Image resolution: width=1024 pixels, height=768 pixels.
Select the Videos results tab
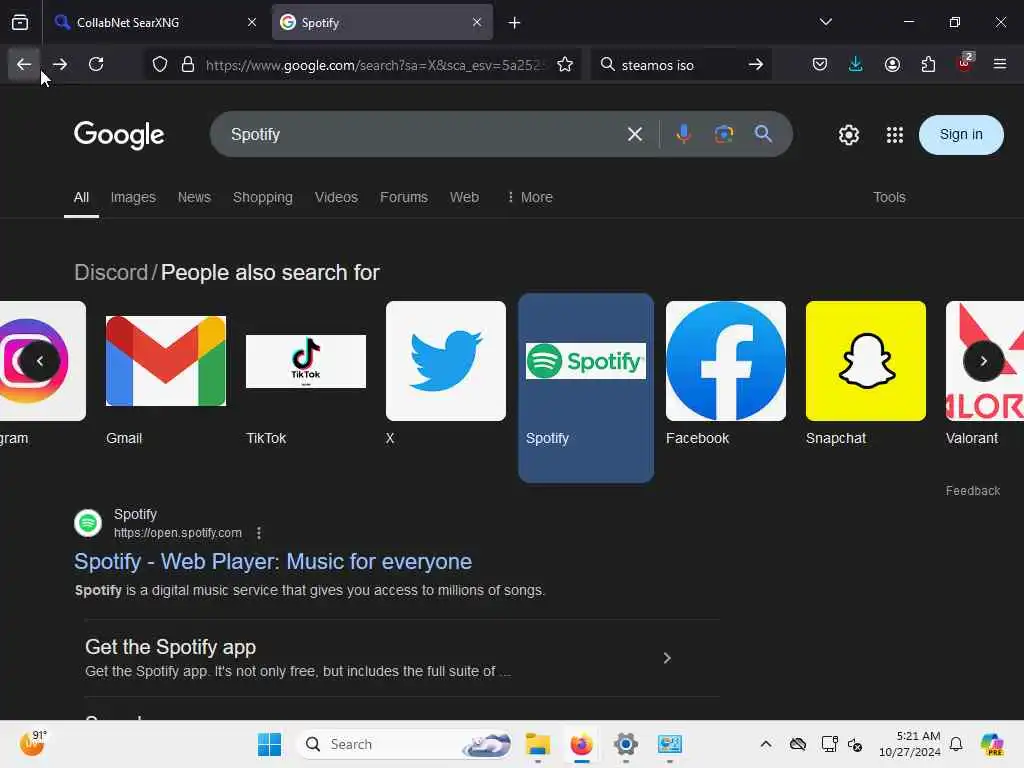click(x=336, y=197)
